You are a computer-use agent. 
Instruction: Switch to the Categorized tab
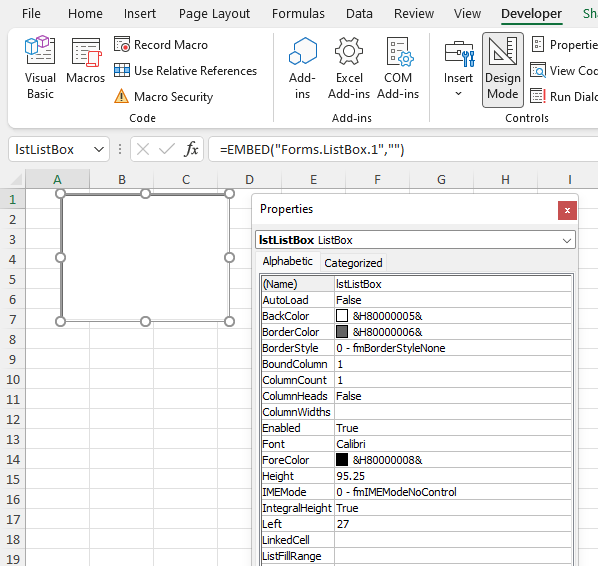(353, 263)
